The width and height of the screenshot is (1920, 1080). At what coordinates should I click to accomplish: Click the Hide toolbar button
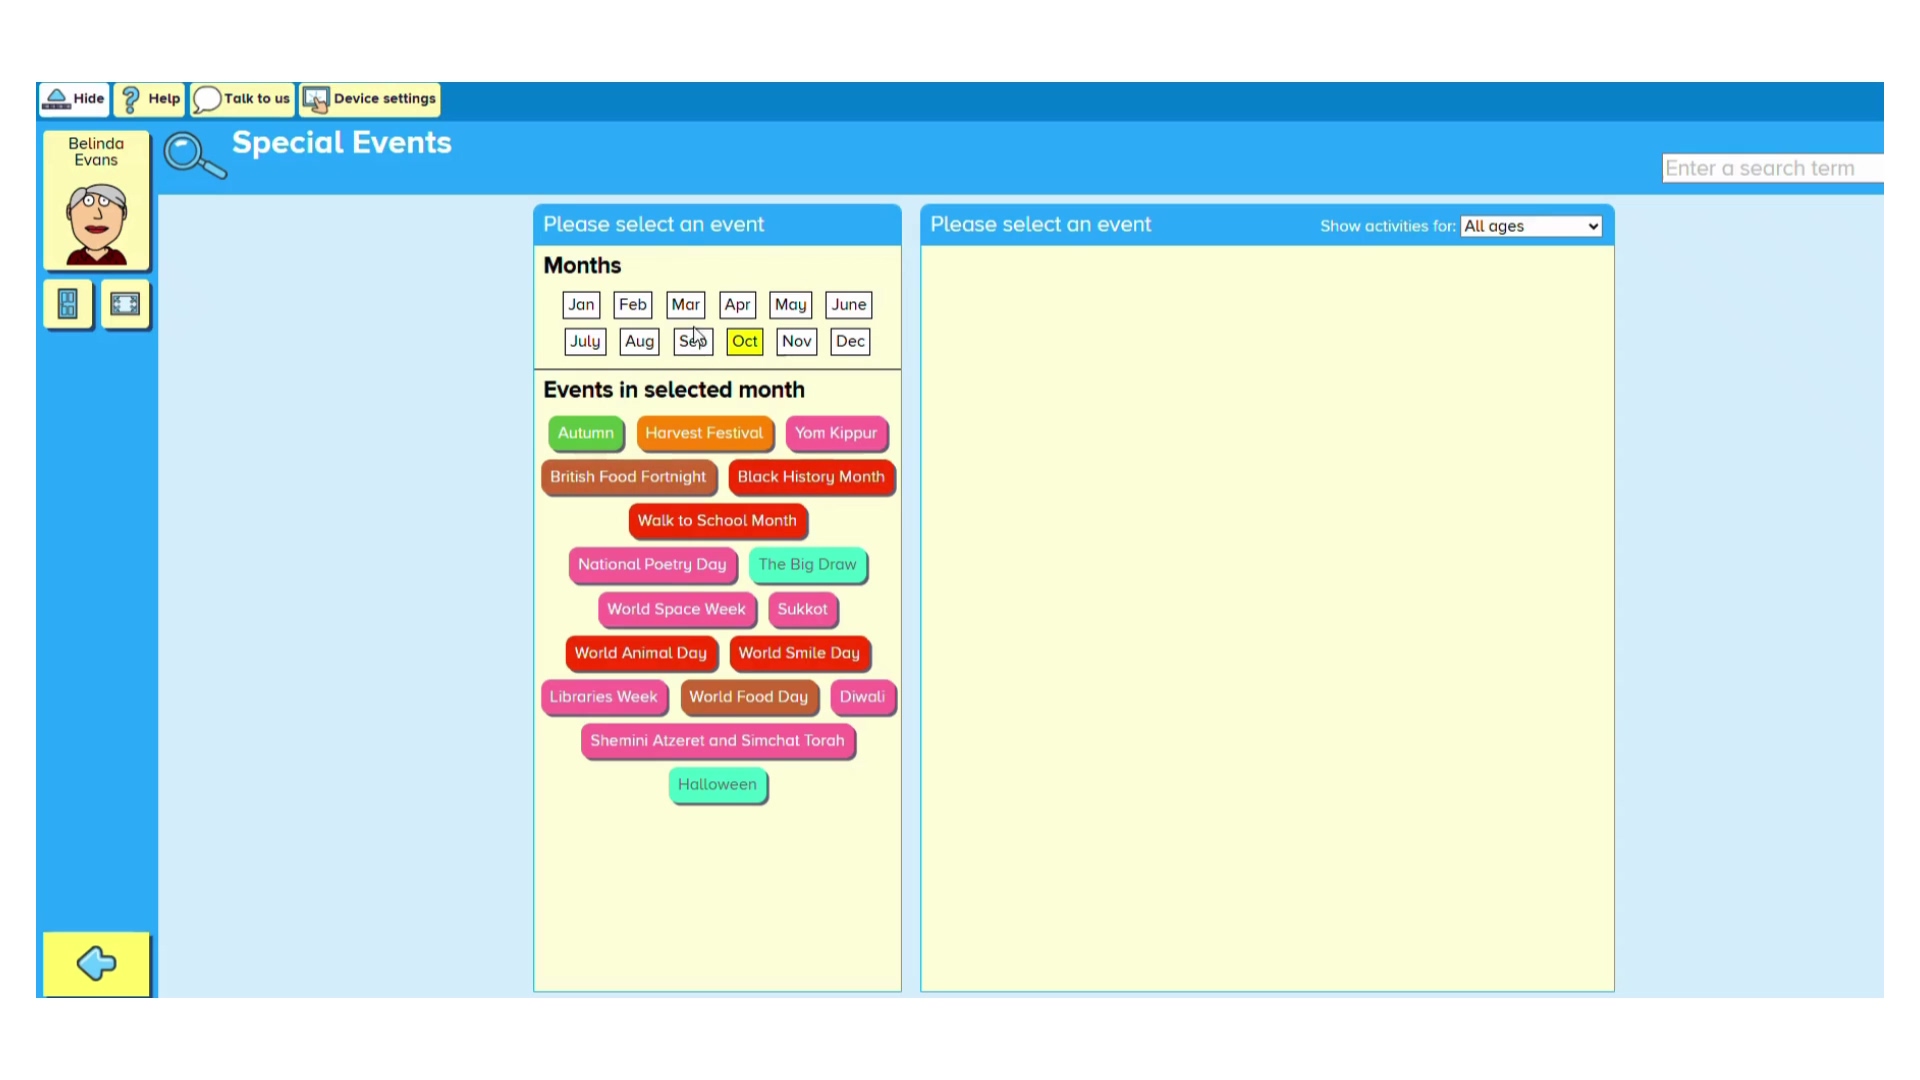coord(74,99)
